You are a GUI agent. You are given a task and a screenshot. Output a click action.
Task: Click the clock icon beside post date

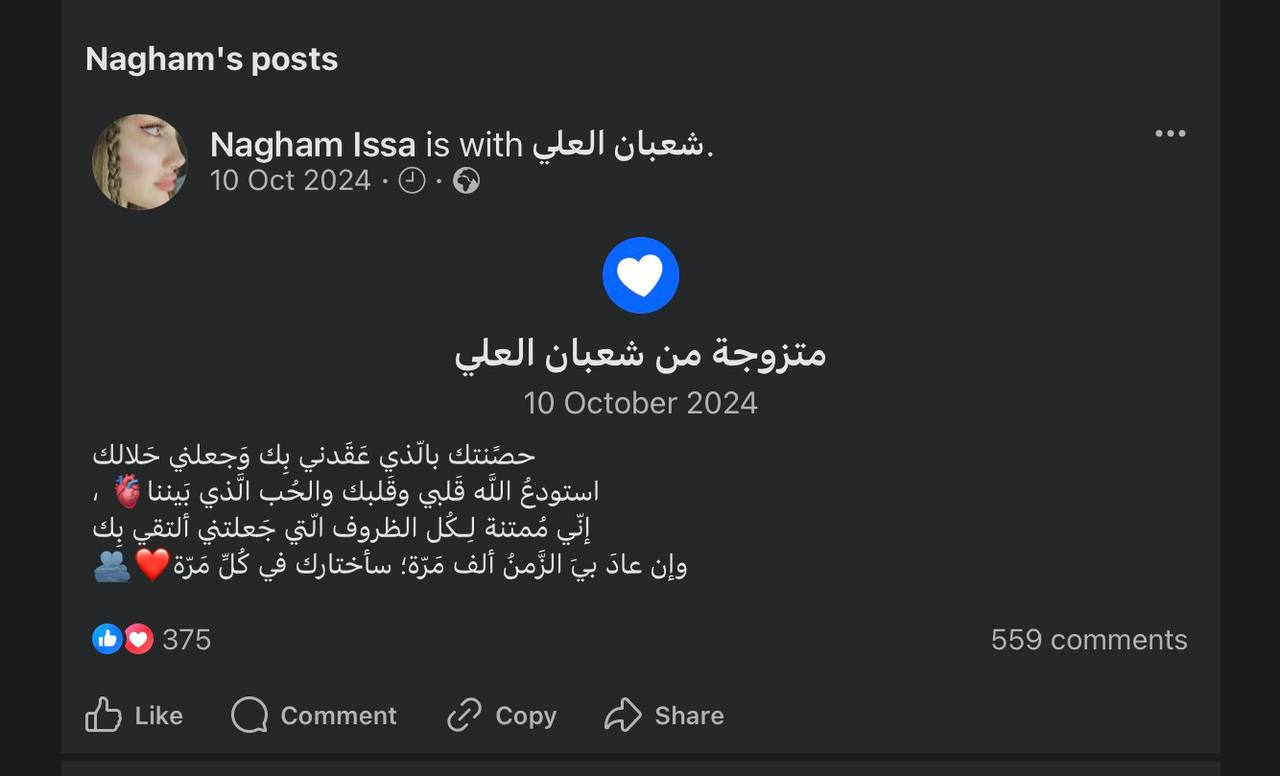point(412,181)
